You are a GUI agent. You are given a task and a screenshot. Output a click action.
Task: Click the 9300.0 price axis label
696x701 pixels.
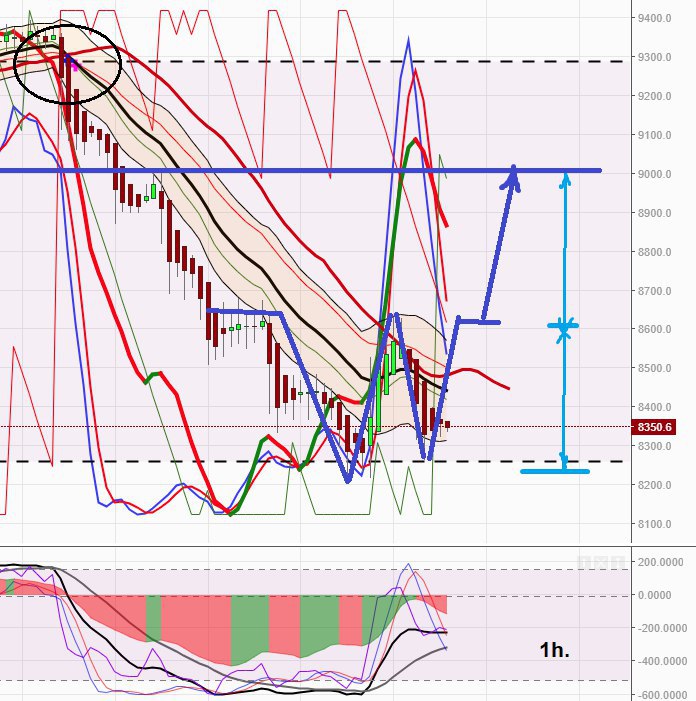(x=654, y=57)
